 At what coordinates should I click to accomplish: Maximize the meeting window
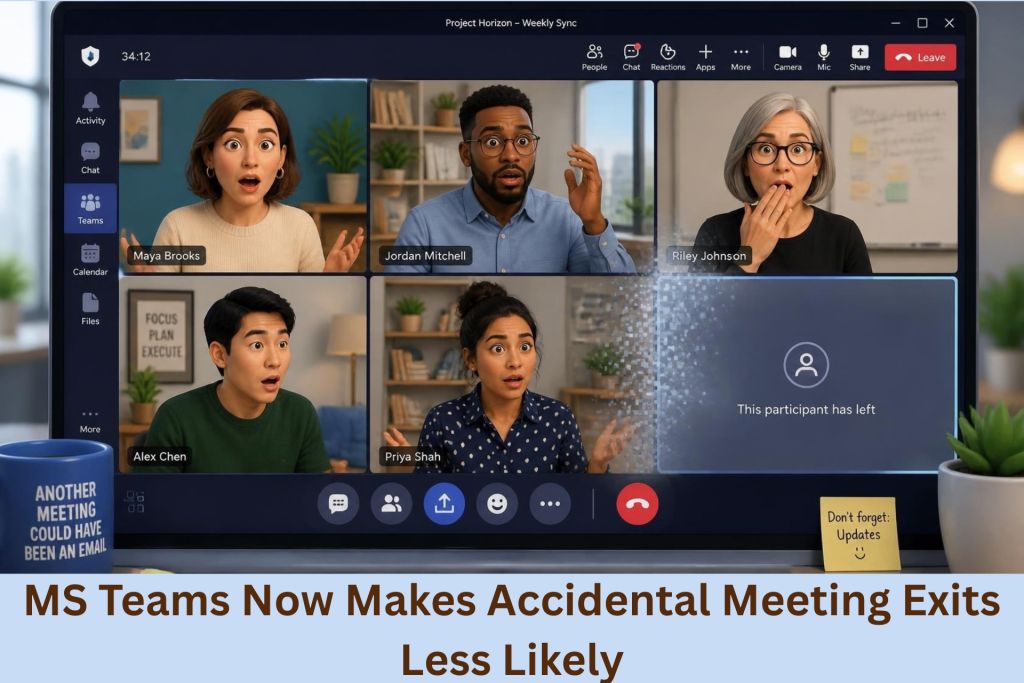pyautogui.click(x=922, y=23)
